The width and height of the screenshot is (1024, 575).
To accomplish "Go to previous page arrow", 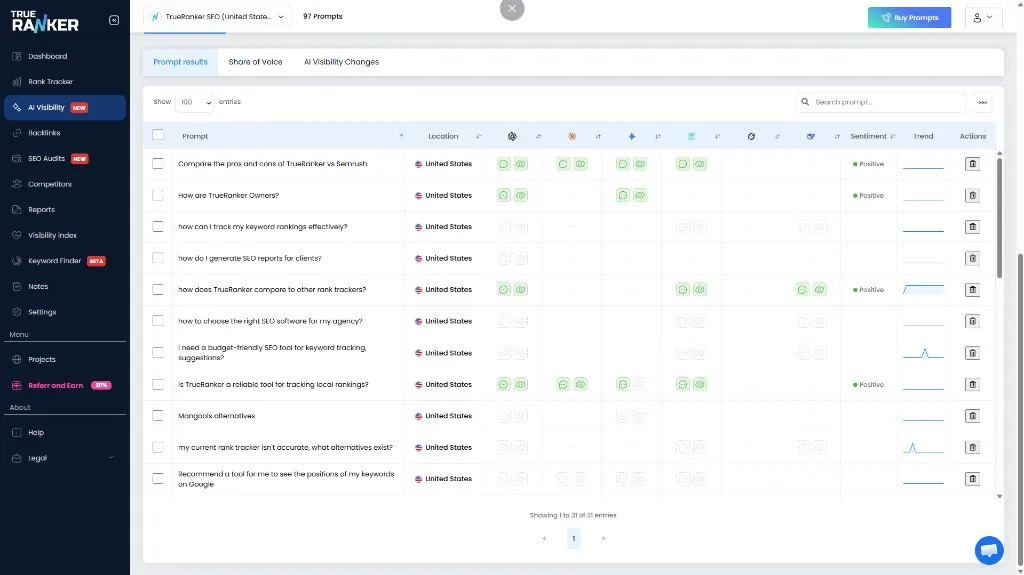I will tap(544, 538).
